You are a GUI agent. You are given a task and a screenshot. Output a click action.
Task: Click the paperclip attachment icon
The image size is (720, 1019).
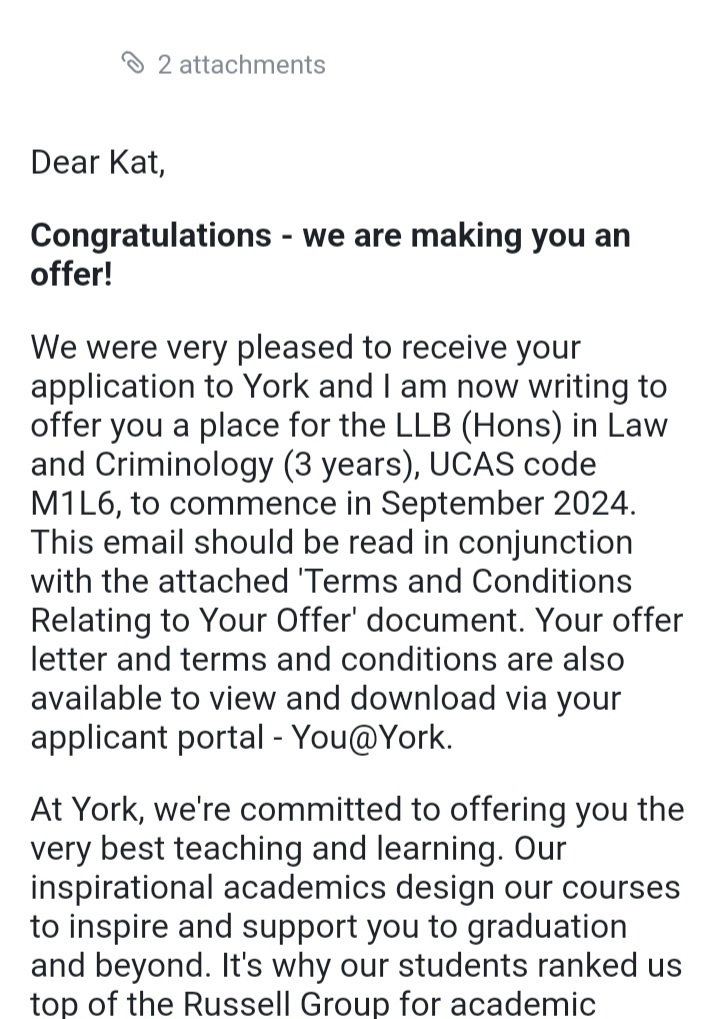(133, 64)
